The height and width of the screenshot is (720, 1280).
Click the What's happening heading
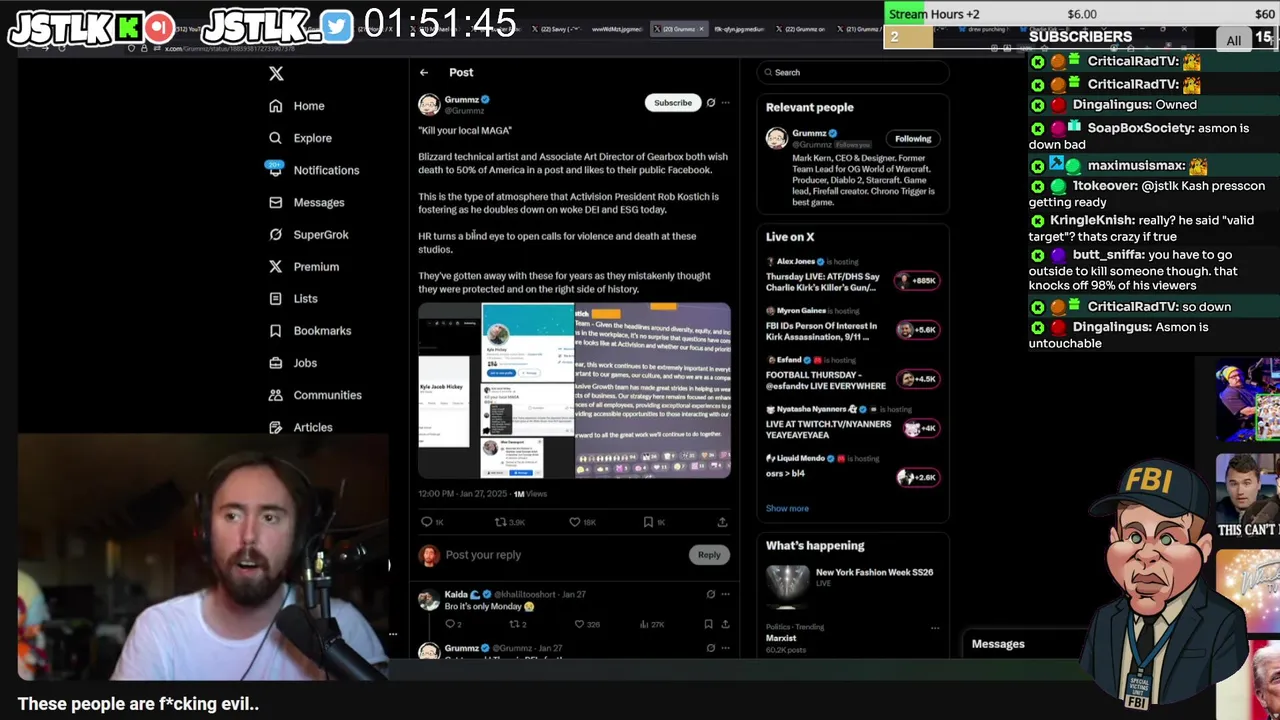coord(815,546)
